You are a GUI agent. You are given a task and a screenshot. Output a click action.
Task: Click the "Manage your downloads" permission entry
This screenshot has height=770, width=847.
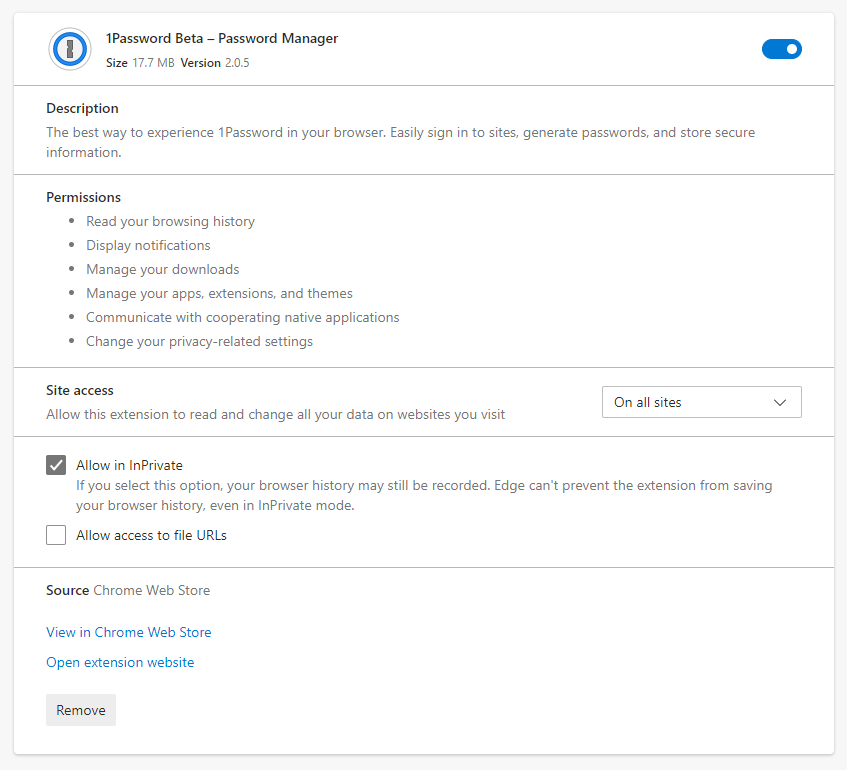coord(162,269)
